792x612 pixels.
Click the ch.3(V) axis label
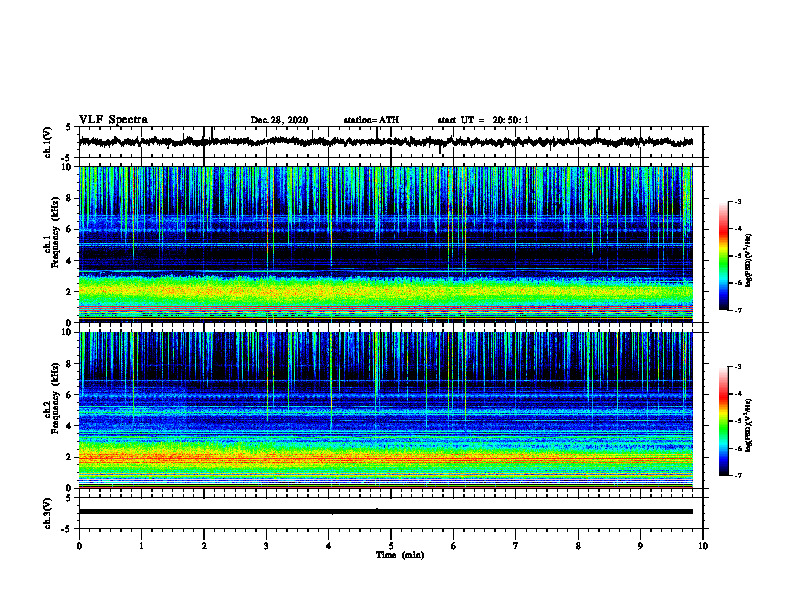(48, 513)
